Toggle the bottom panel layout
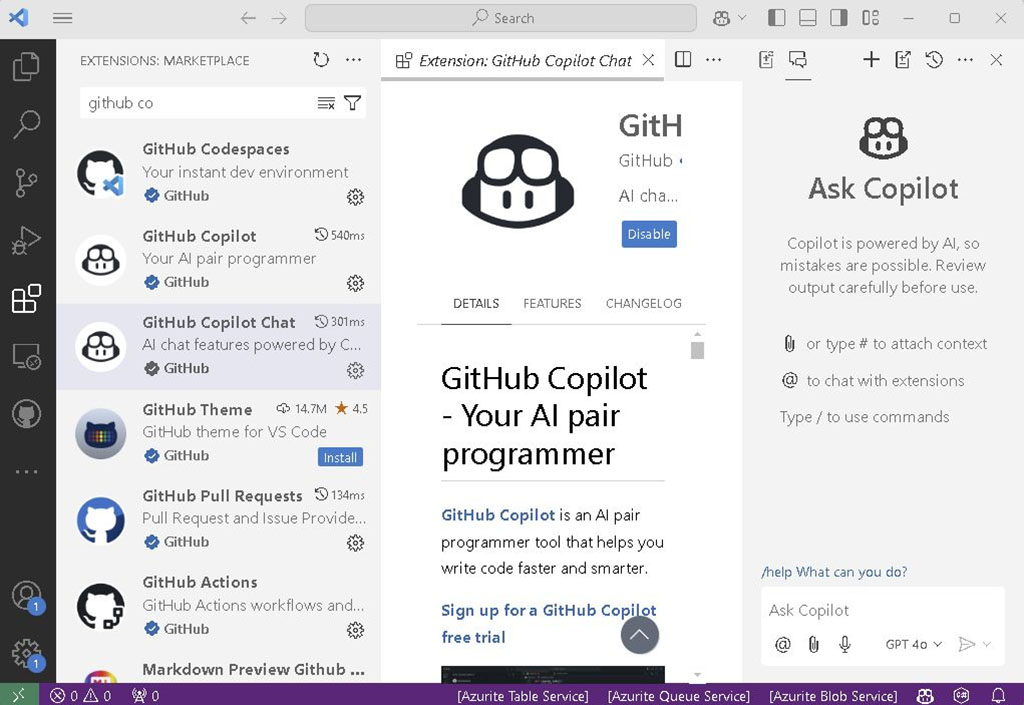 (x=808, y=18)
